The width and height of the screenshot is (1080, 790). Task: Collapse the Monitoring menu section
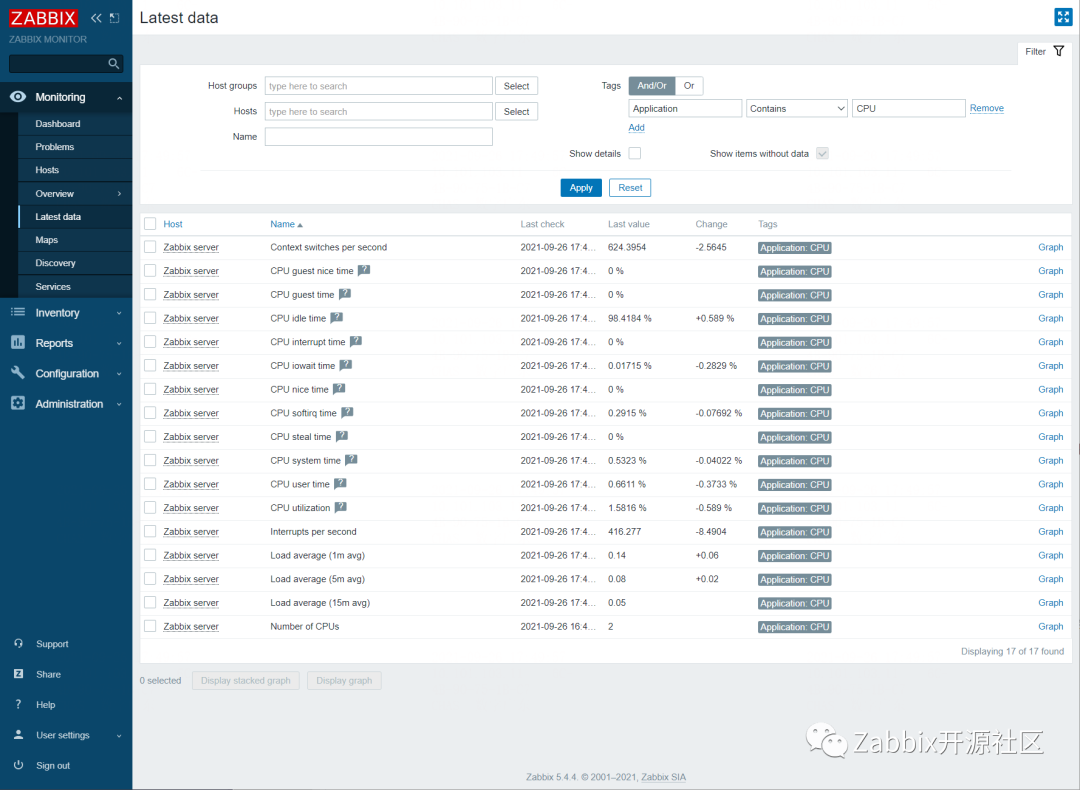tap(119, 98)
